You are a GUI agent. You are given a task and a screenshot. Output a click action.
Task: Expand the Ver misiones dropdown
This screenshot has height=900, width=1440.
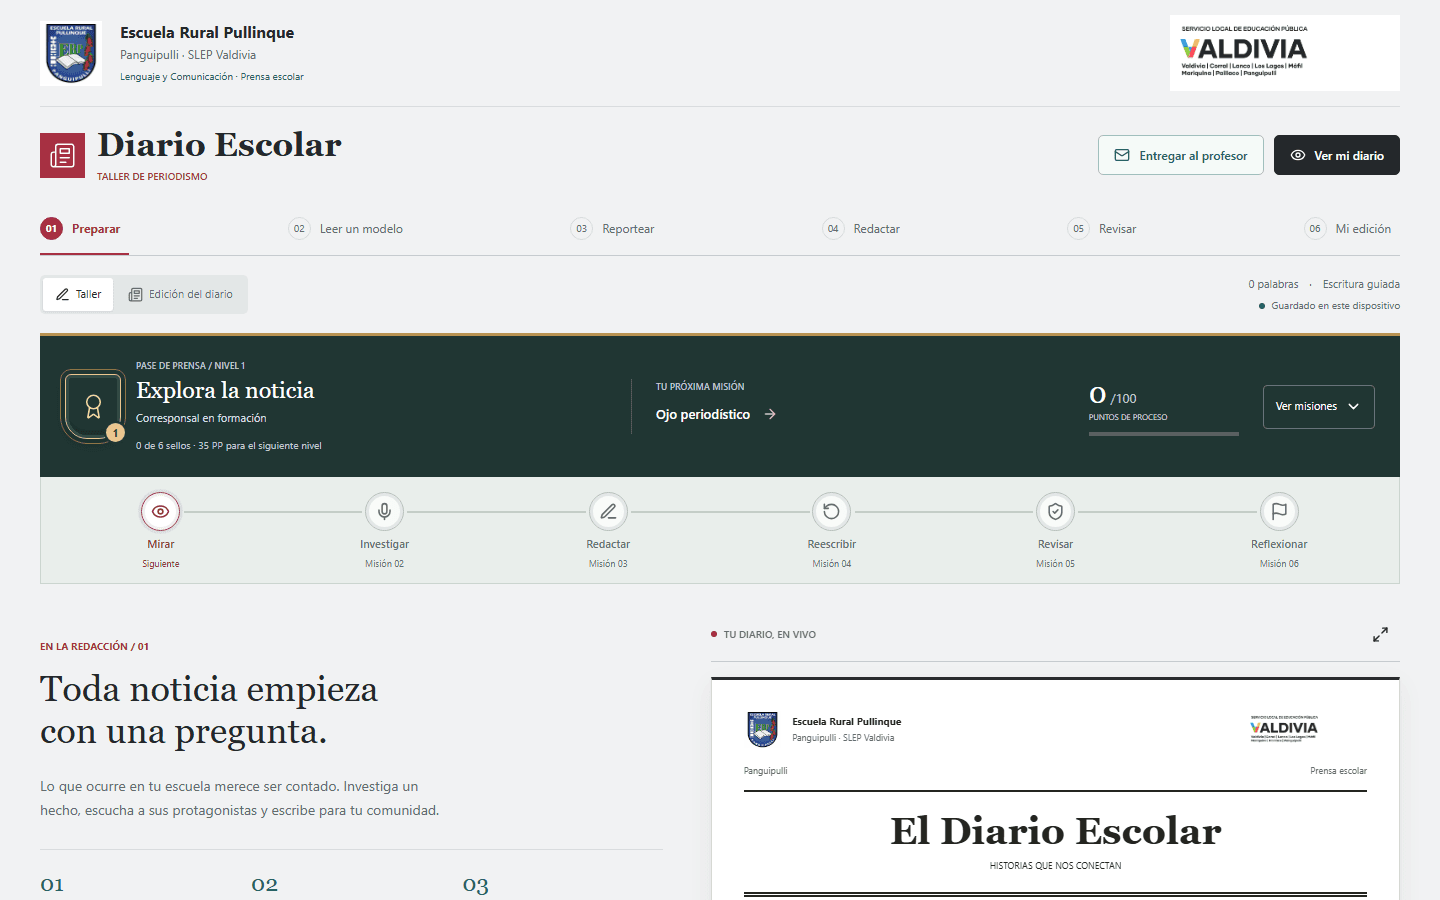tap(1318, 407)
